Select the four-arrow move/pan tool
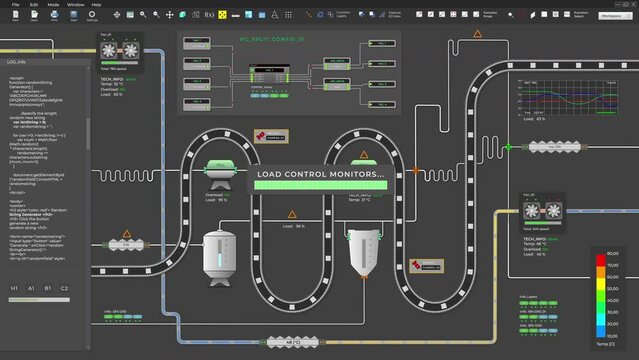 170,15
